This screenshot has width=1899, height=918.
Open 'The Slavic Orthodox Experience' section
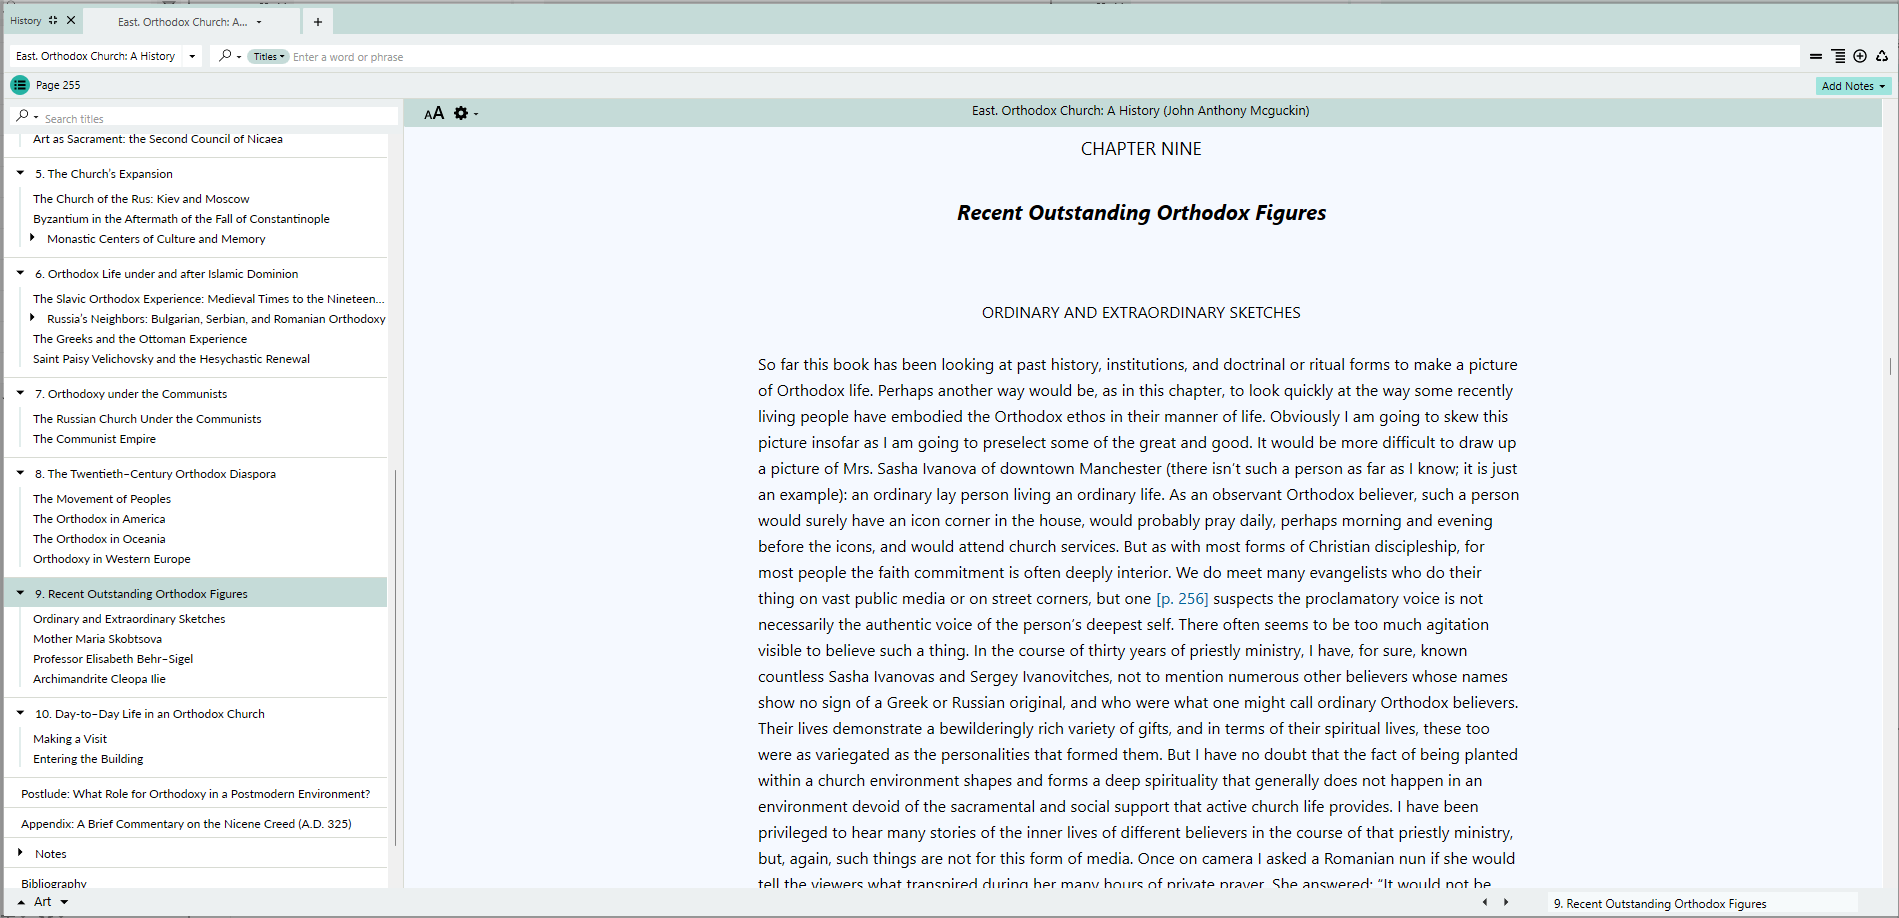tap(208, 299)
